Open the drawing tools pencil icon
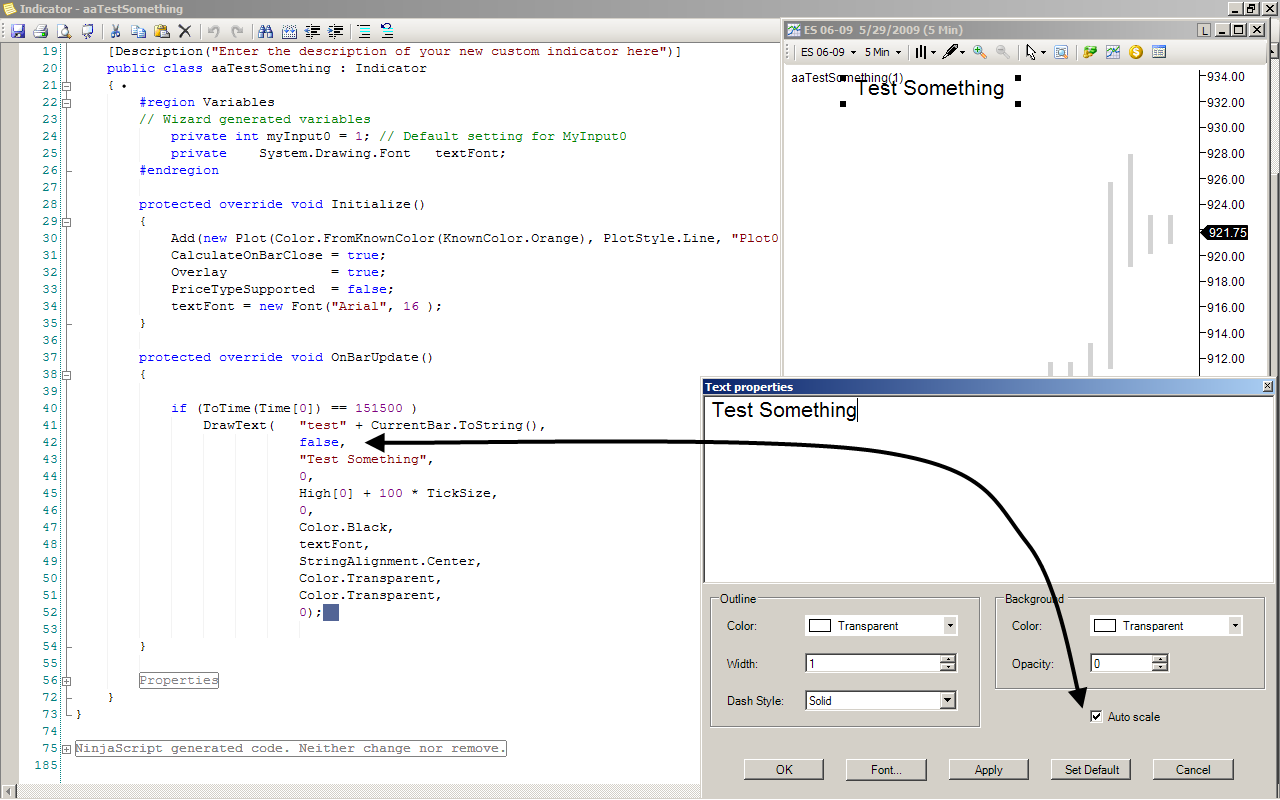 coord(951,52)
